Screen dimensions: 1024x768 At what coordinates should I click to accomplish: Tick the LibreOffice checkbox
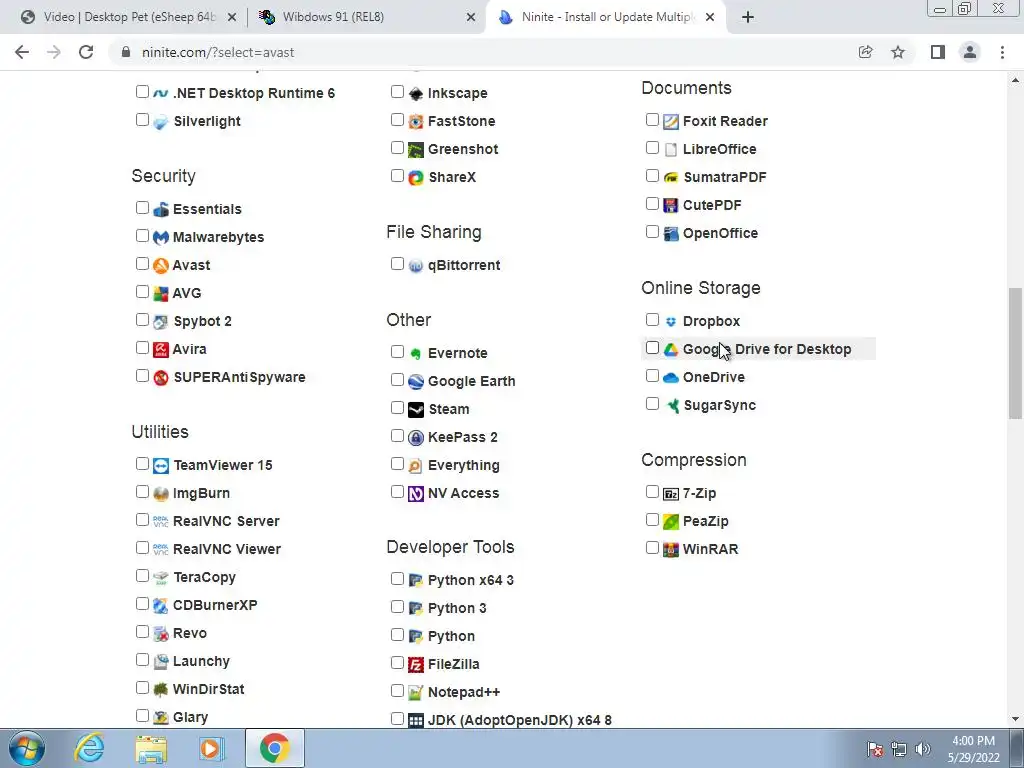tap(652, 148)
